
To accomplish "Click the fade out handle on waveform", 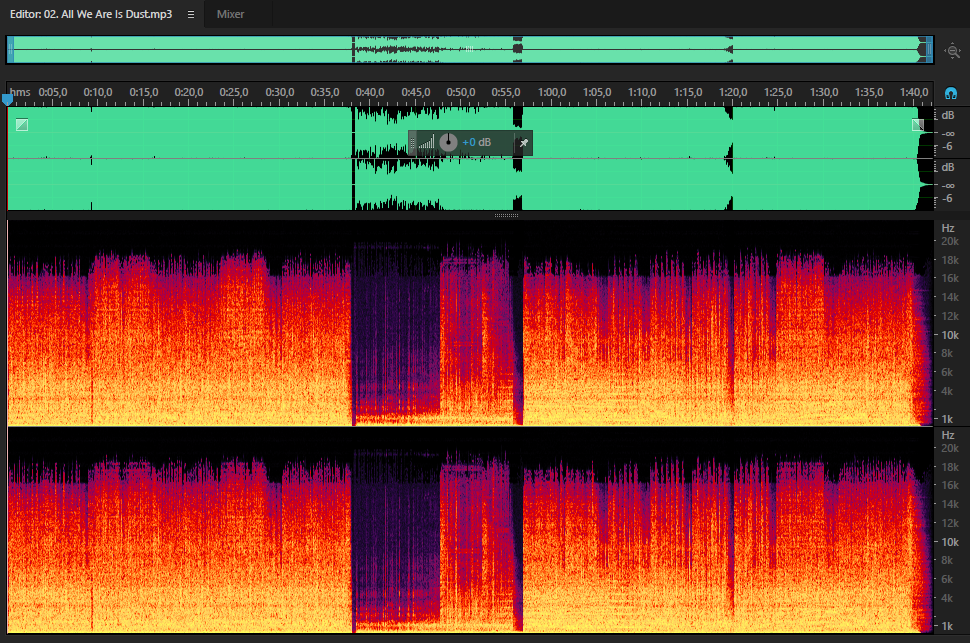I will tap(918, 125).
